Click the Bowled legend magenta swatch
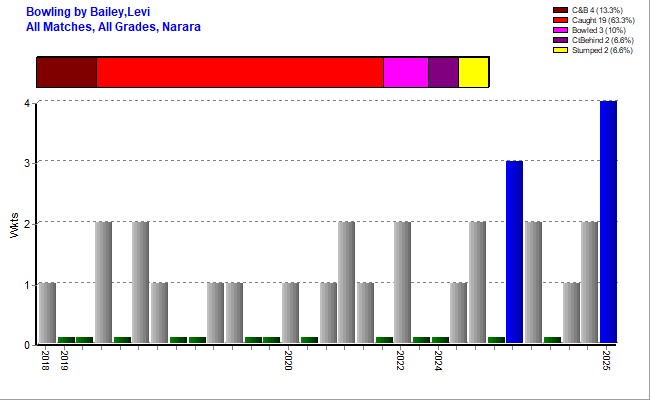Screen dimensions: 650x400 click(x=560, y=30)
